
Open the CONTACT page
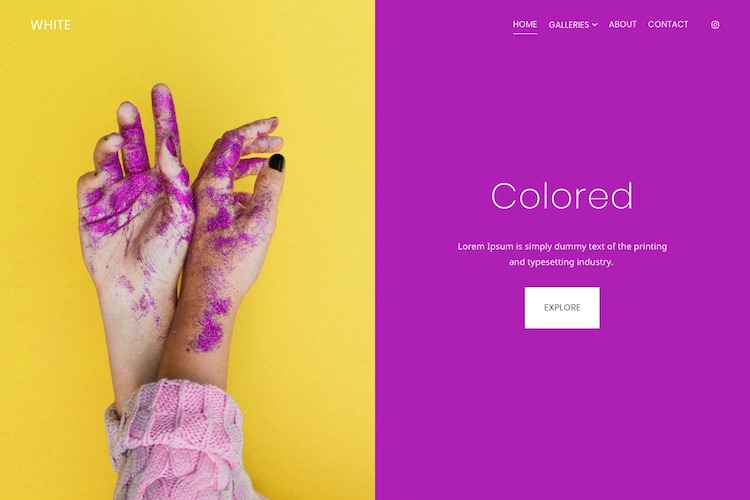(668, 24)
